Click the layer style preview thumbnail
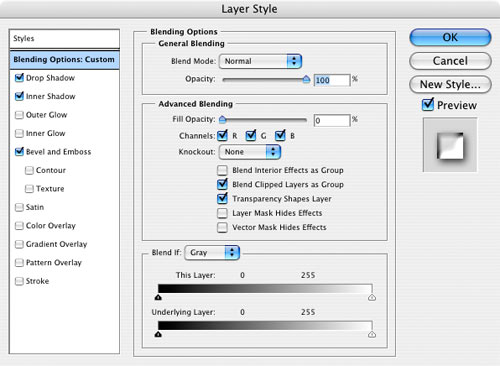500x366 pixels. pos(450,145)
